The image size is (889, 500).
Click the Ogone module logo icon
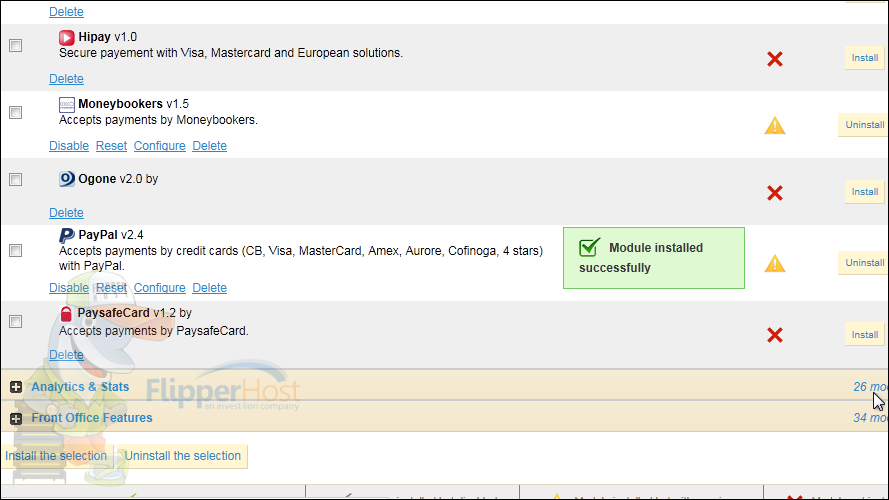tap(66, 179)
